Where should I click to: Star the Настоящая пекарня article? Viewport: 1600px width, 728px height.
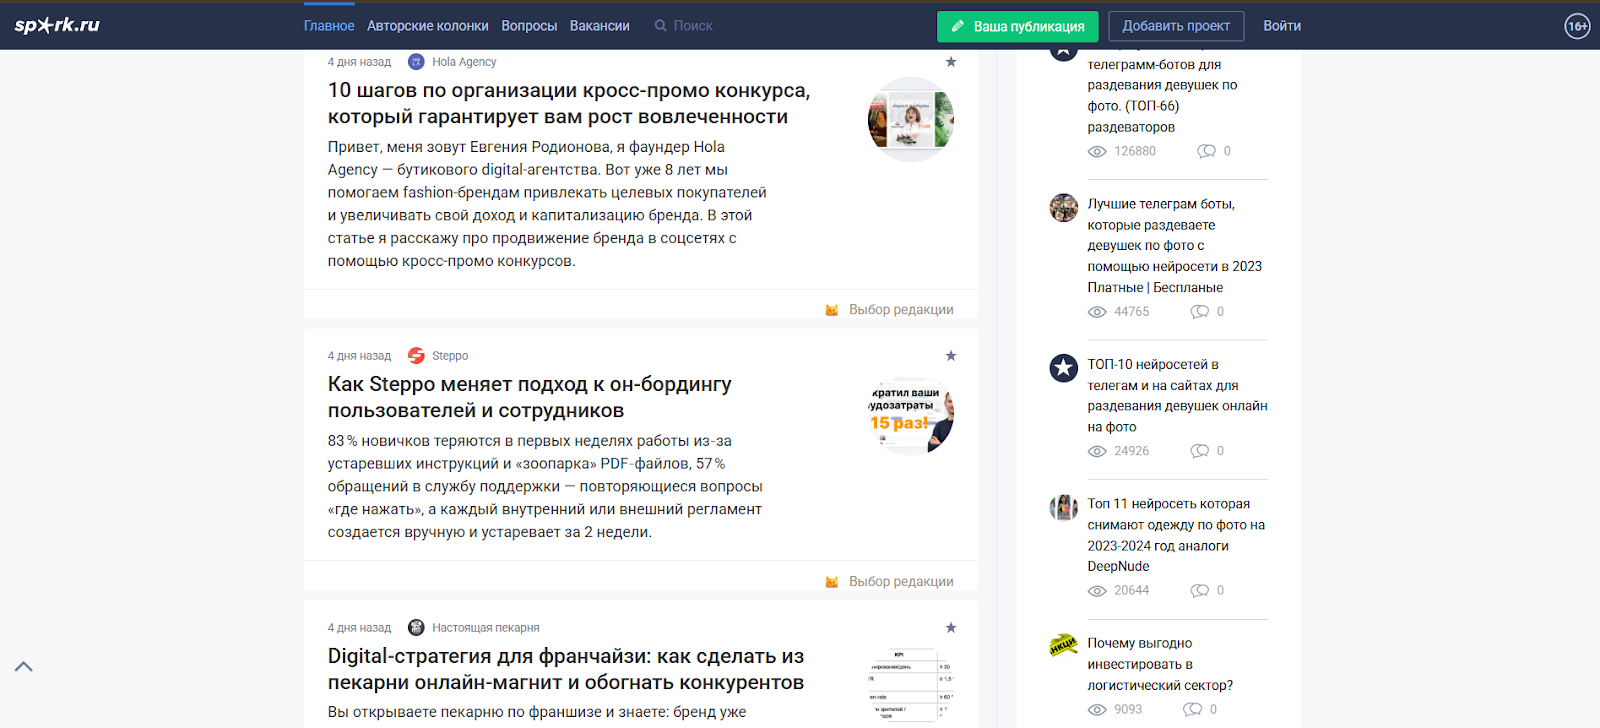951,628
